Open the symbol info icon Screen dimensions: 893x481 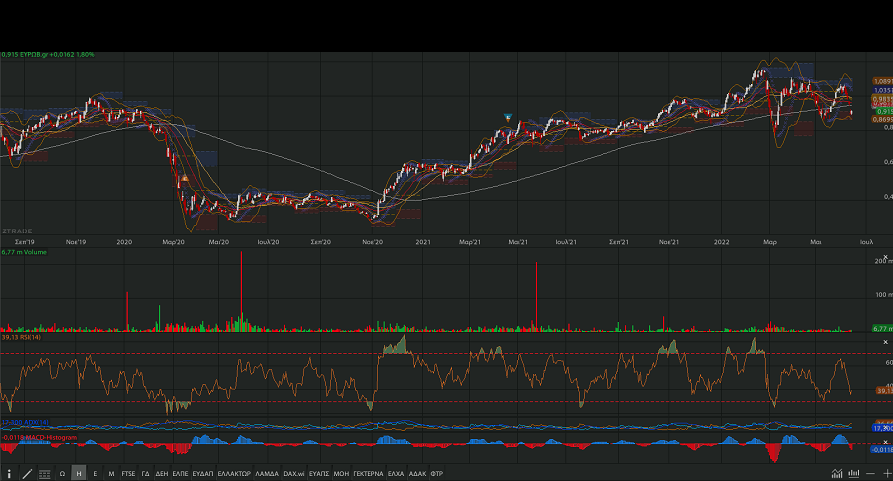point(9,473)
